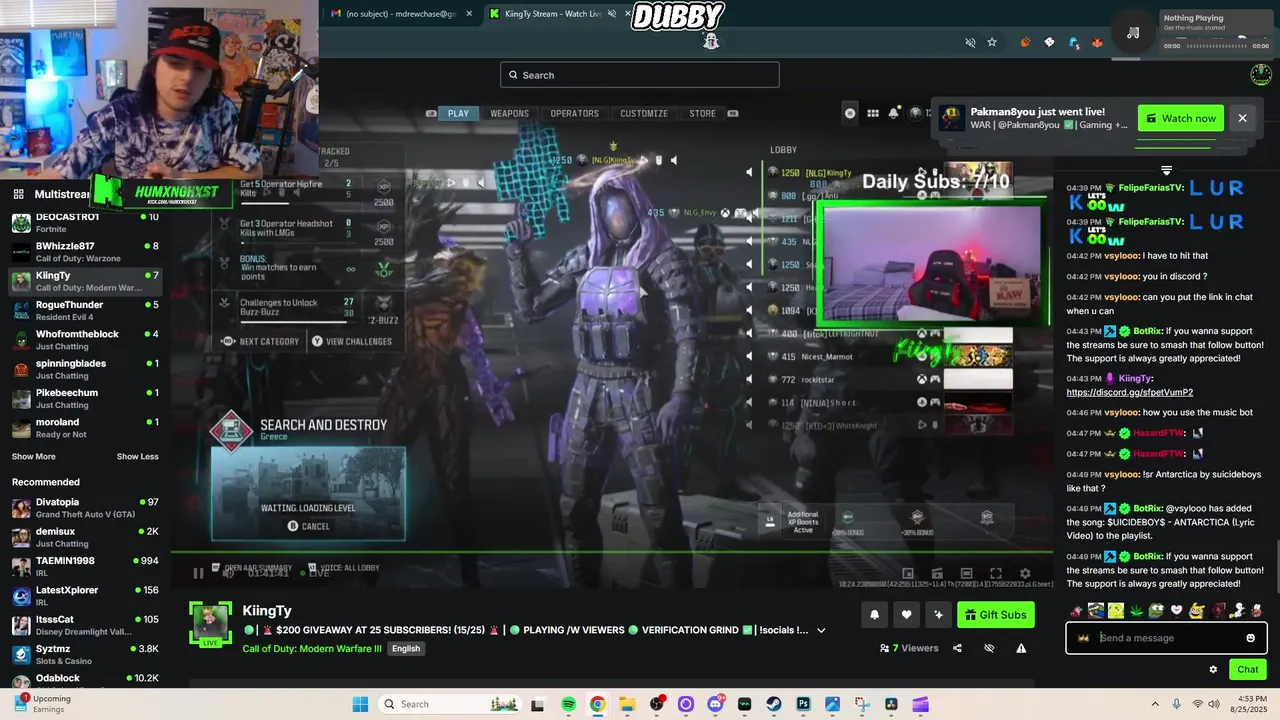
Task: Open Spotify from the taskbar
Action: pos(568,704)
